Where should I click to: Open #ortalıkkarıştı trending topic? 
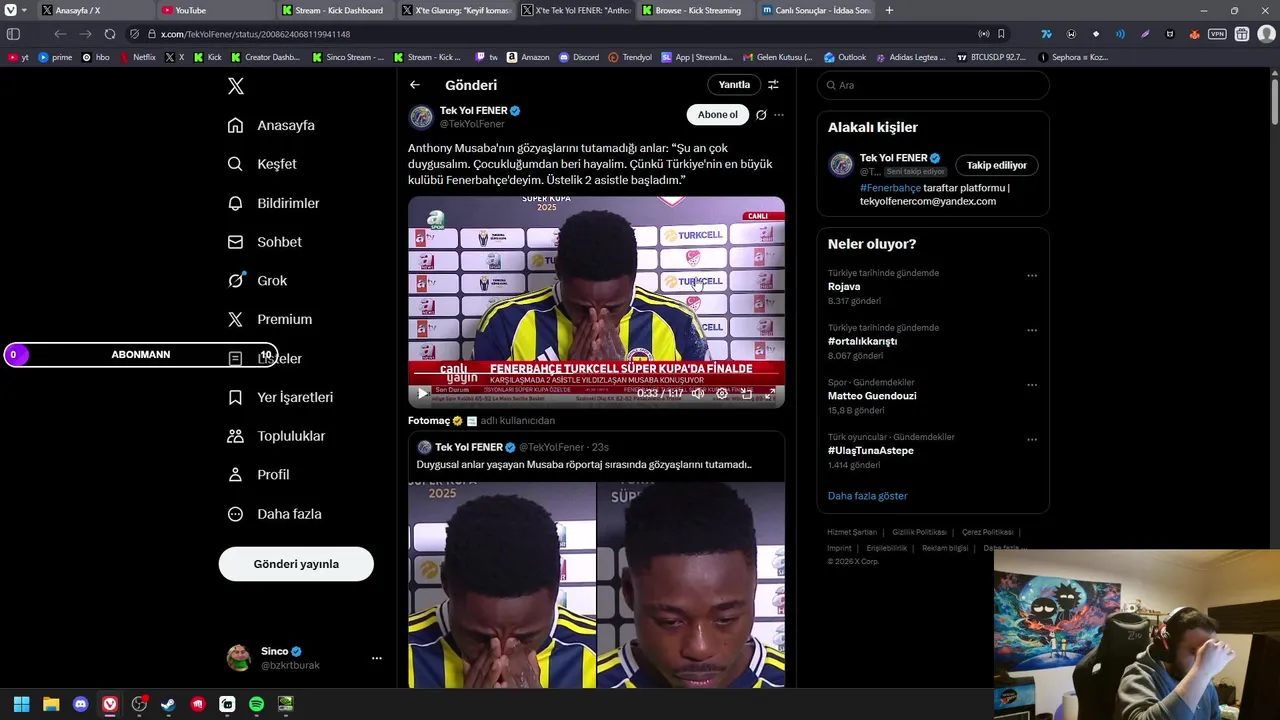pos(862,341)
